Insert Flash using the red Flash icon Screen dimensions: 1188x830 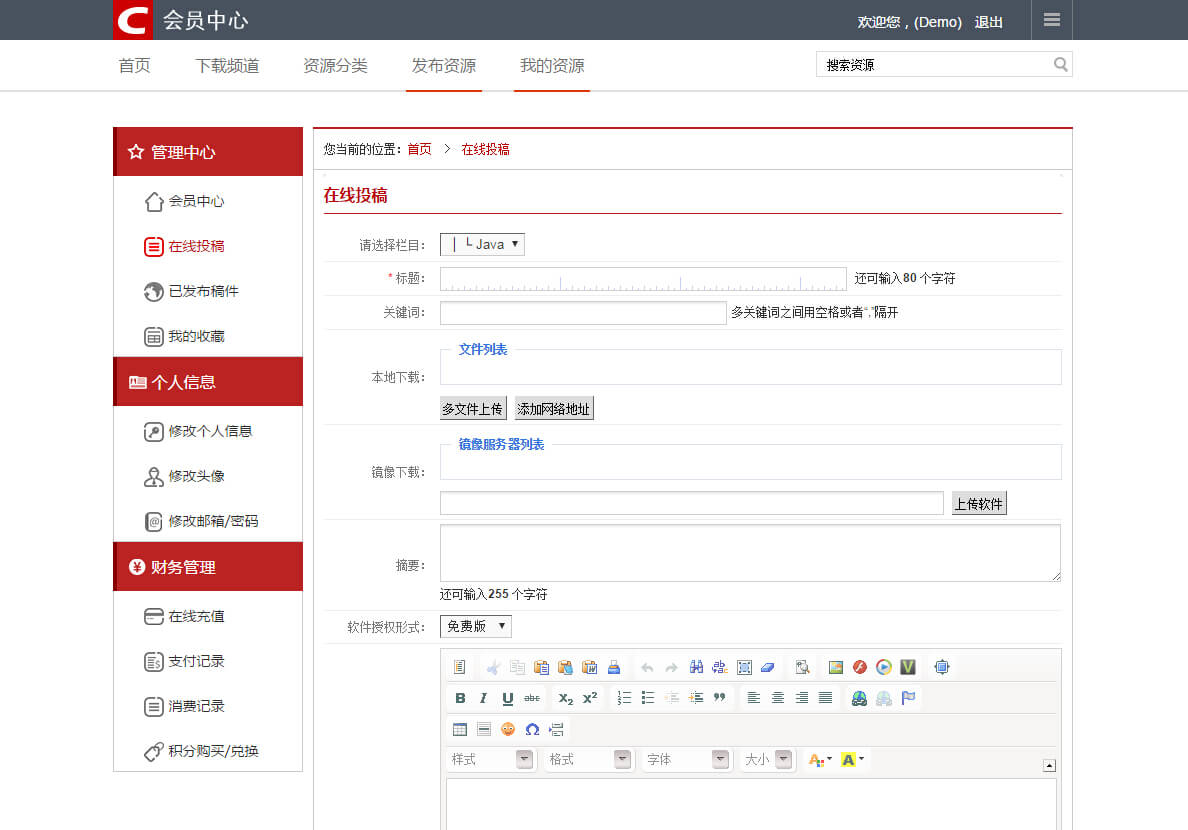coord(860,667)
